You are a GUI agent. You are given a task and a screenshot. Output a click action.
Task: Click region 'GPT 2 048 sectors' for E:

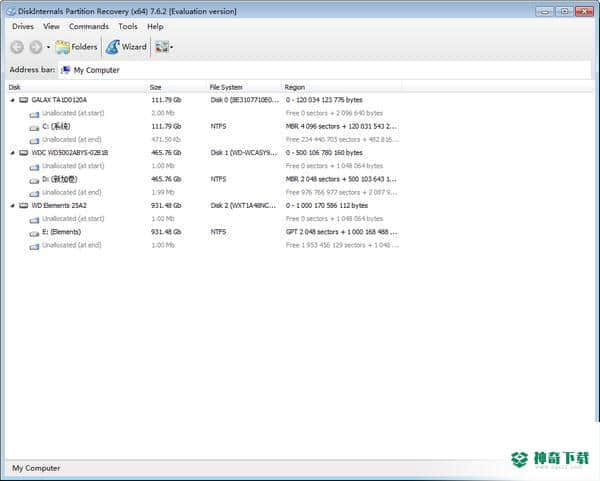click(x=342, y=232)
